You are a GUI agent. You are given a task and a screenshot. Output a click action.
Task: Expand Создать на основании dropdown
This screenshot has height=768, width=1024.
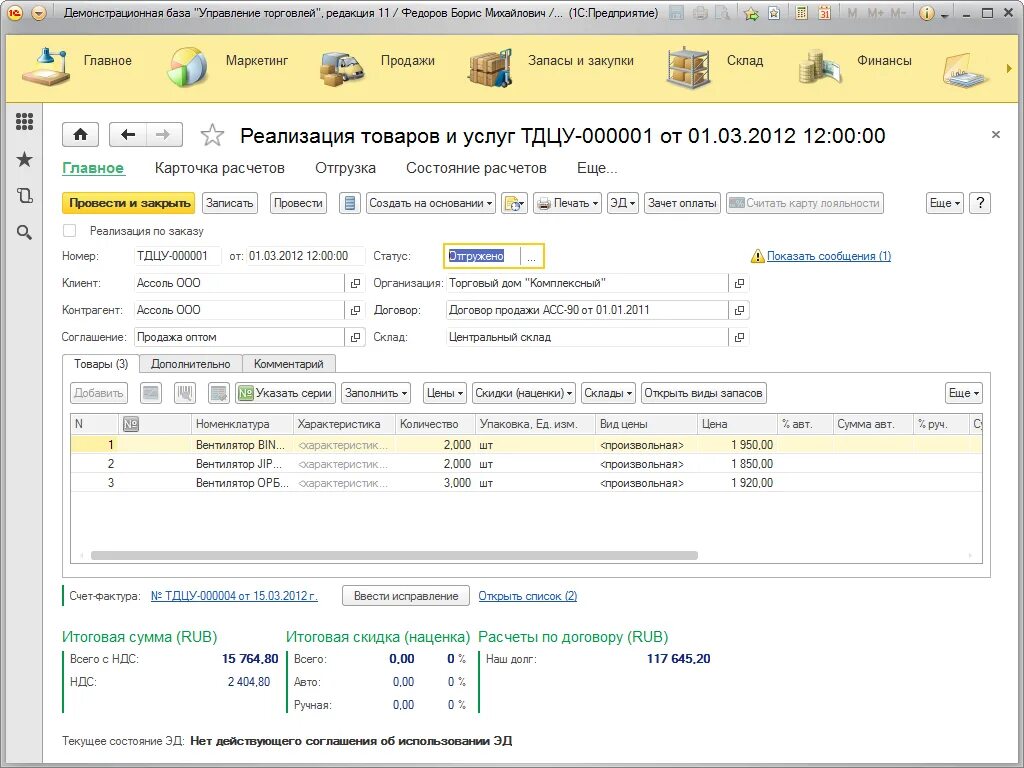pos(431,203)
